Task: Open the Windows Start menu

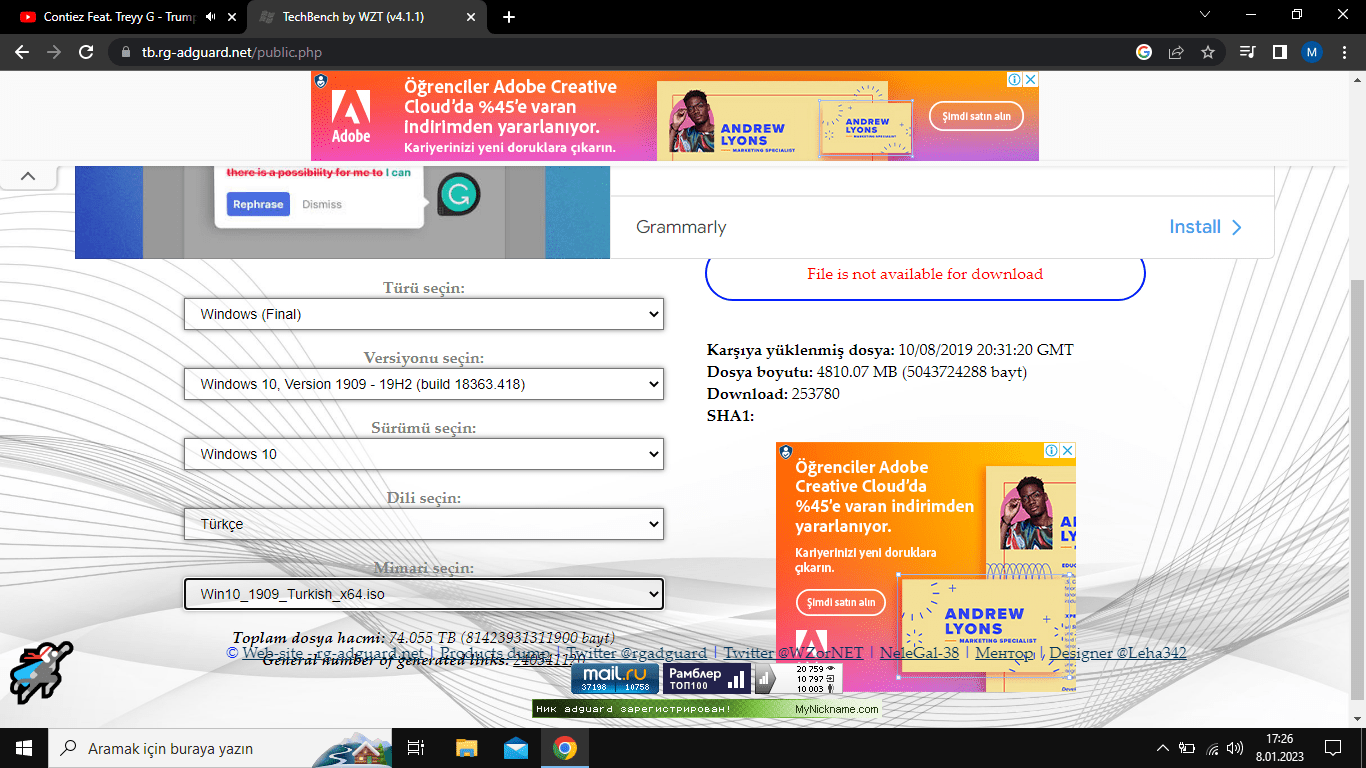Action: click(22, 747)
